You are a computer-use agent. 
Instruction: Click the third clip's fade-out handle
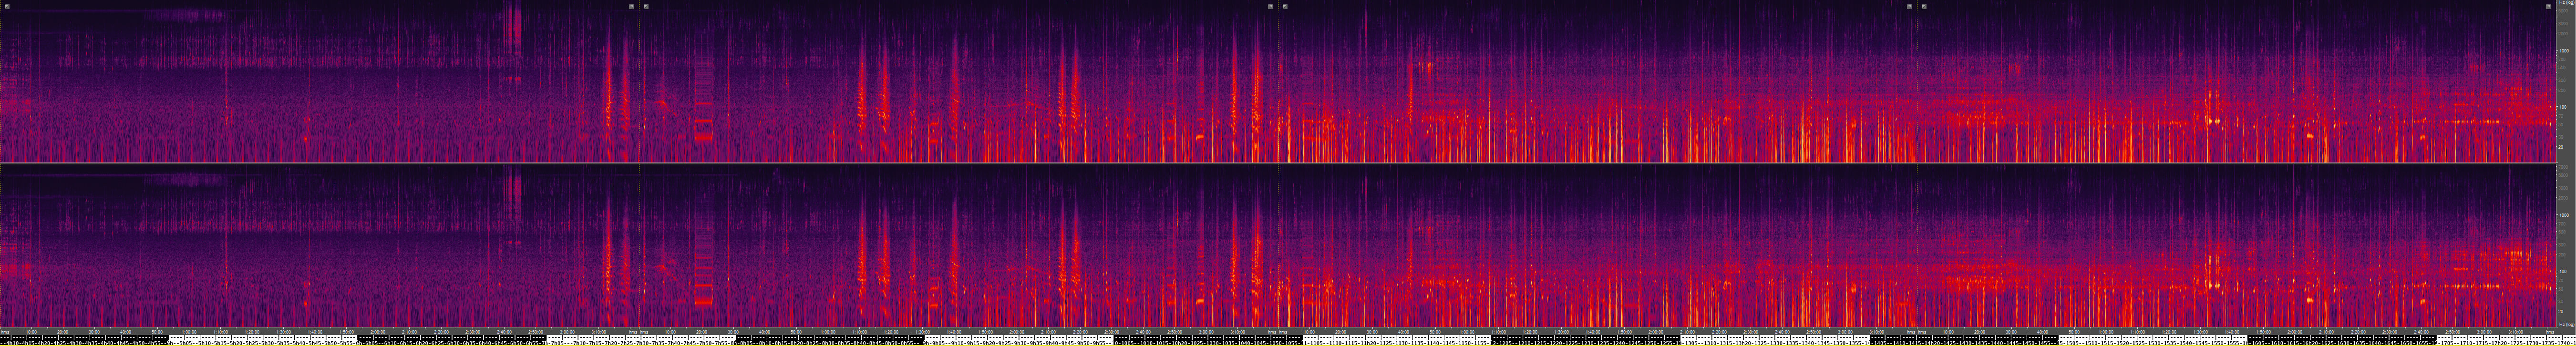[1909, 6]
